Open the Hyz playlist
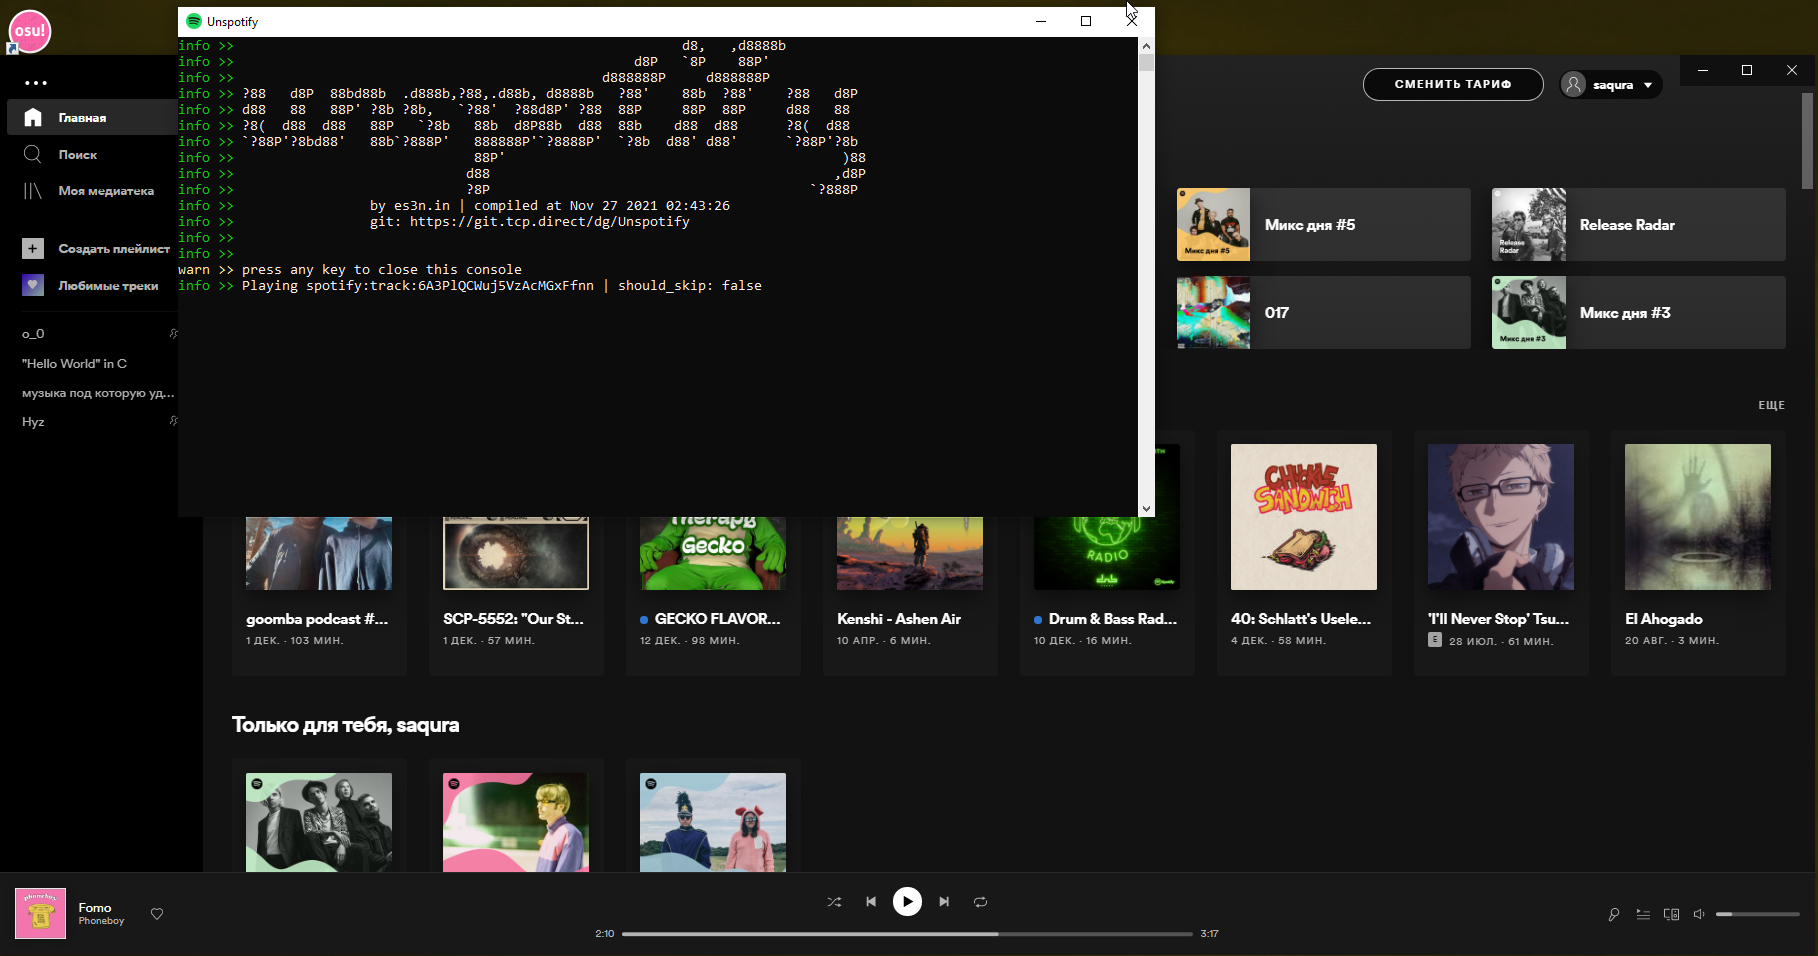The image size is (1818, 956). [33, 422]
